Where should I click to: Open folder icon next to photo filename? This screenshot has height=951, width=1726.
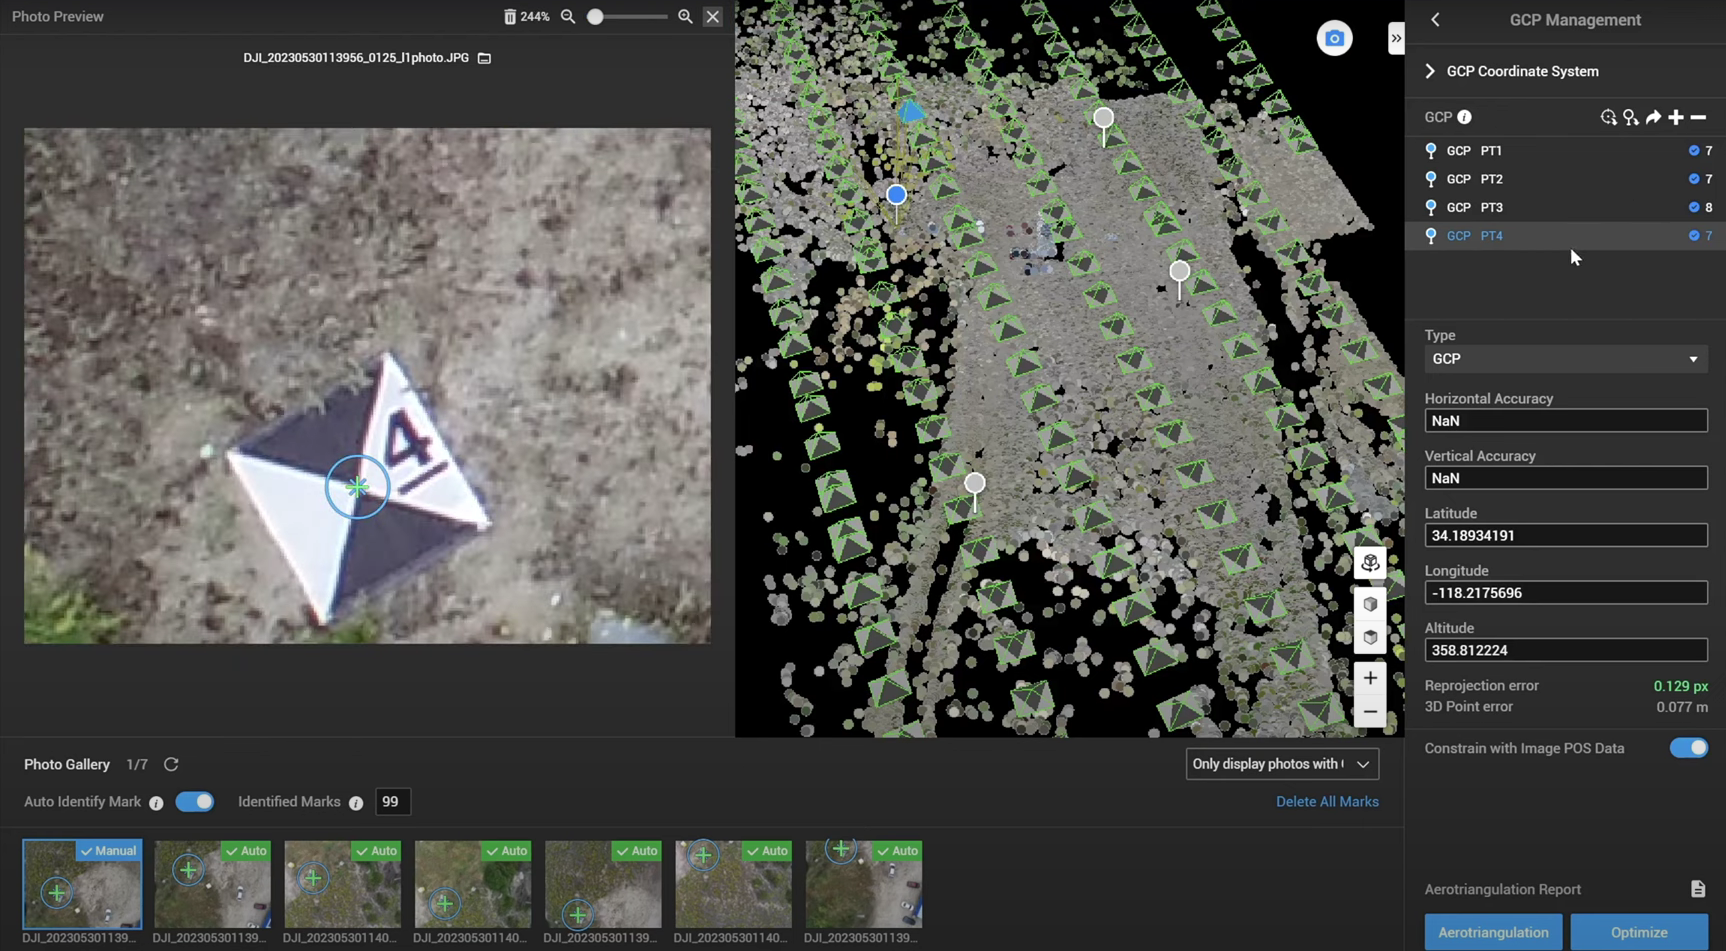(485, 58)
